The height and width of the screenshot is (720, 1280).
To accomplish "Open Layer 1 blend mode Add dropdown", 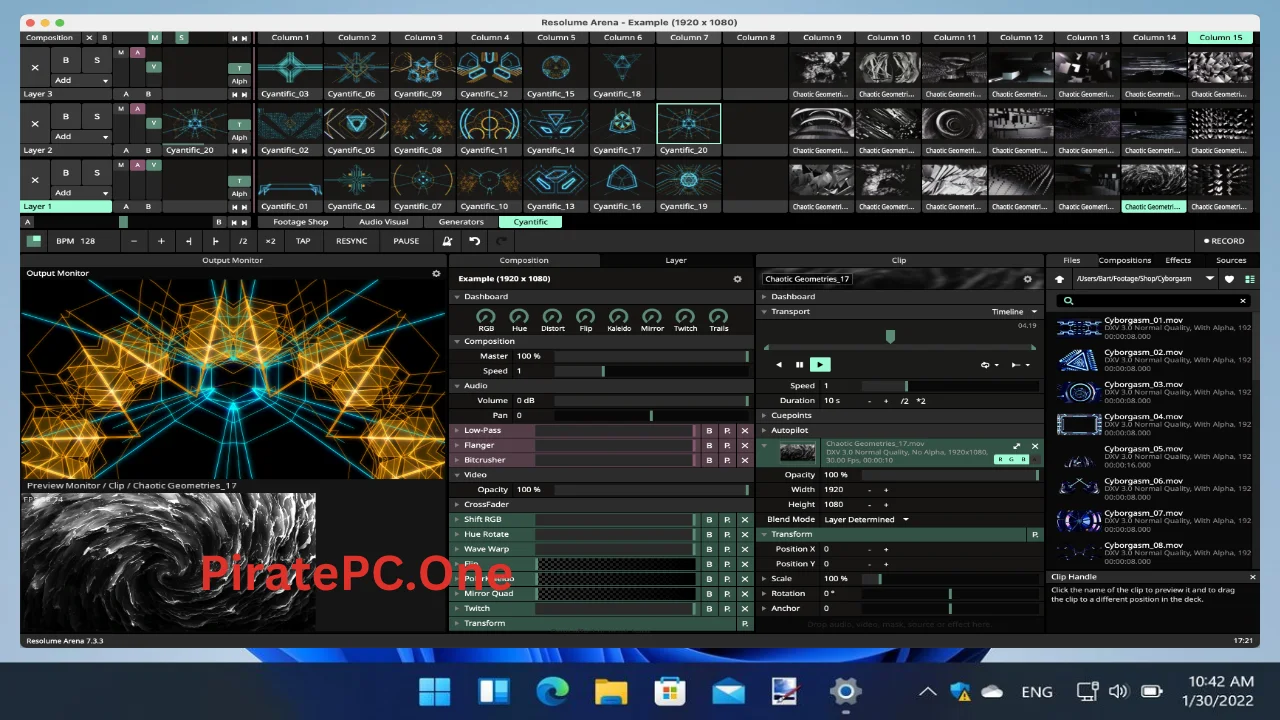I will click(x=81, y=193).
